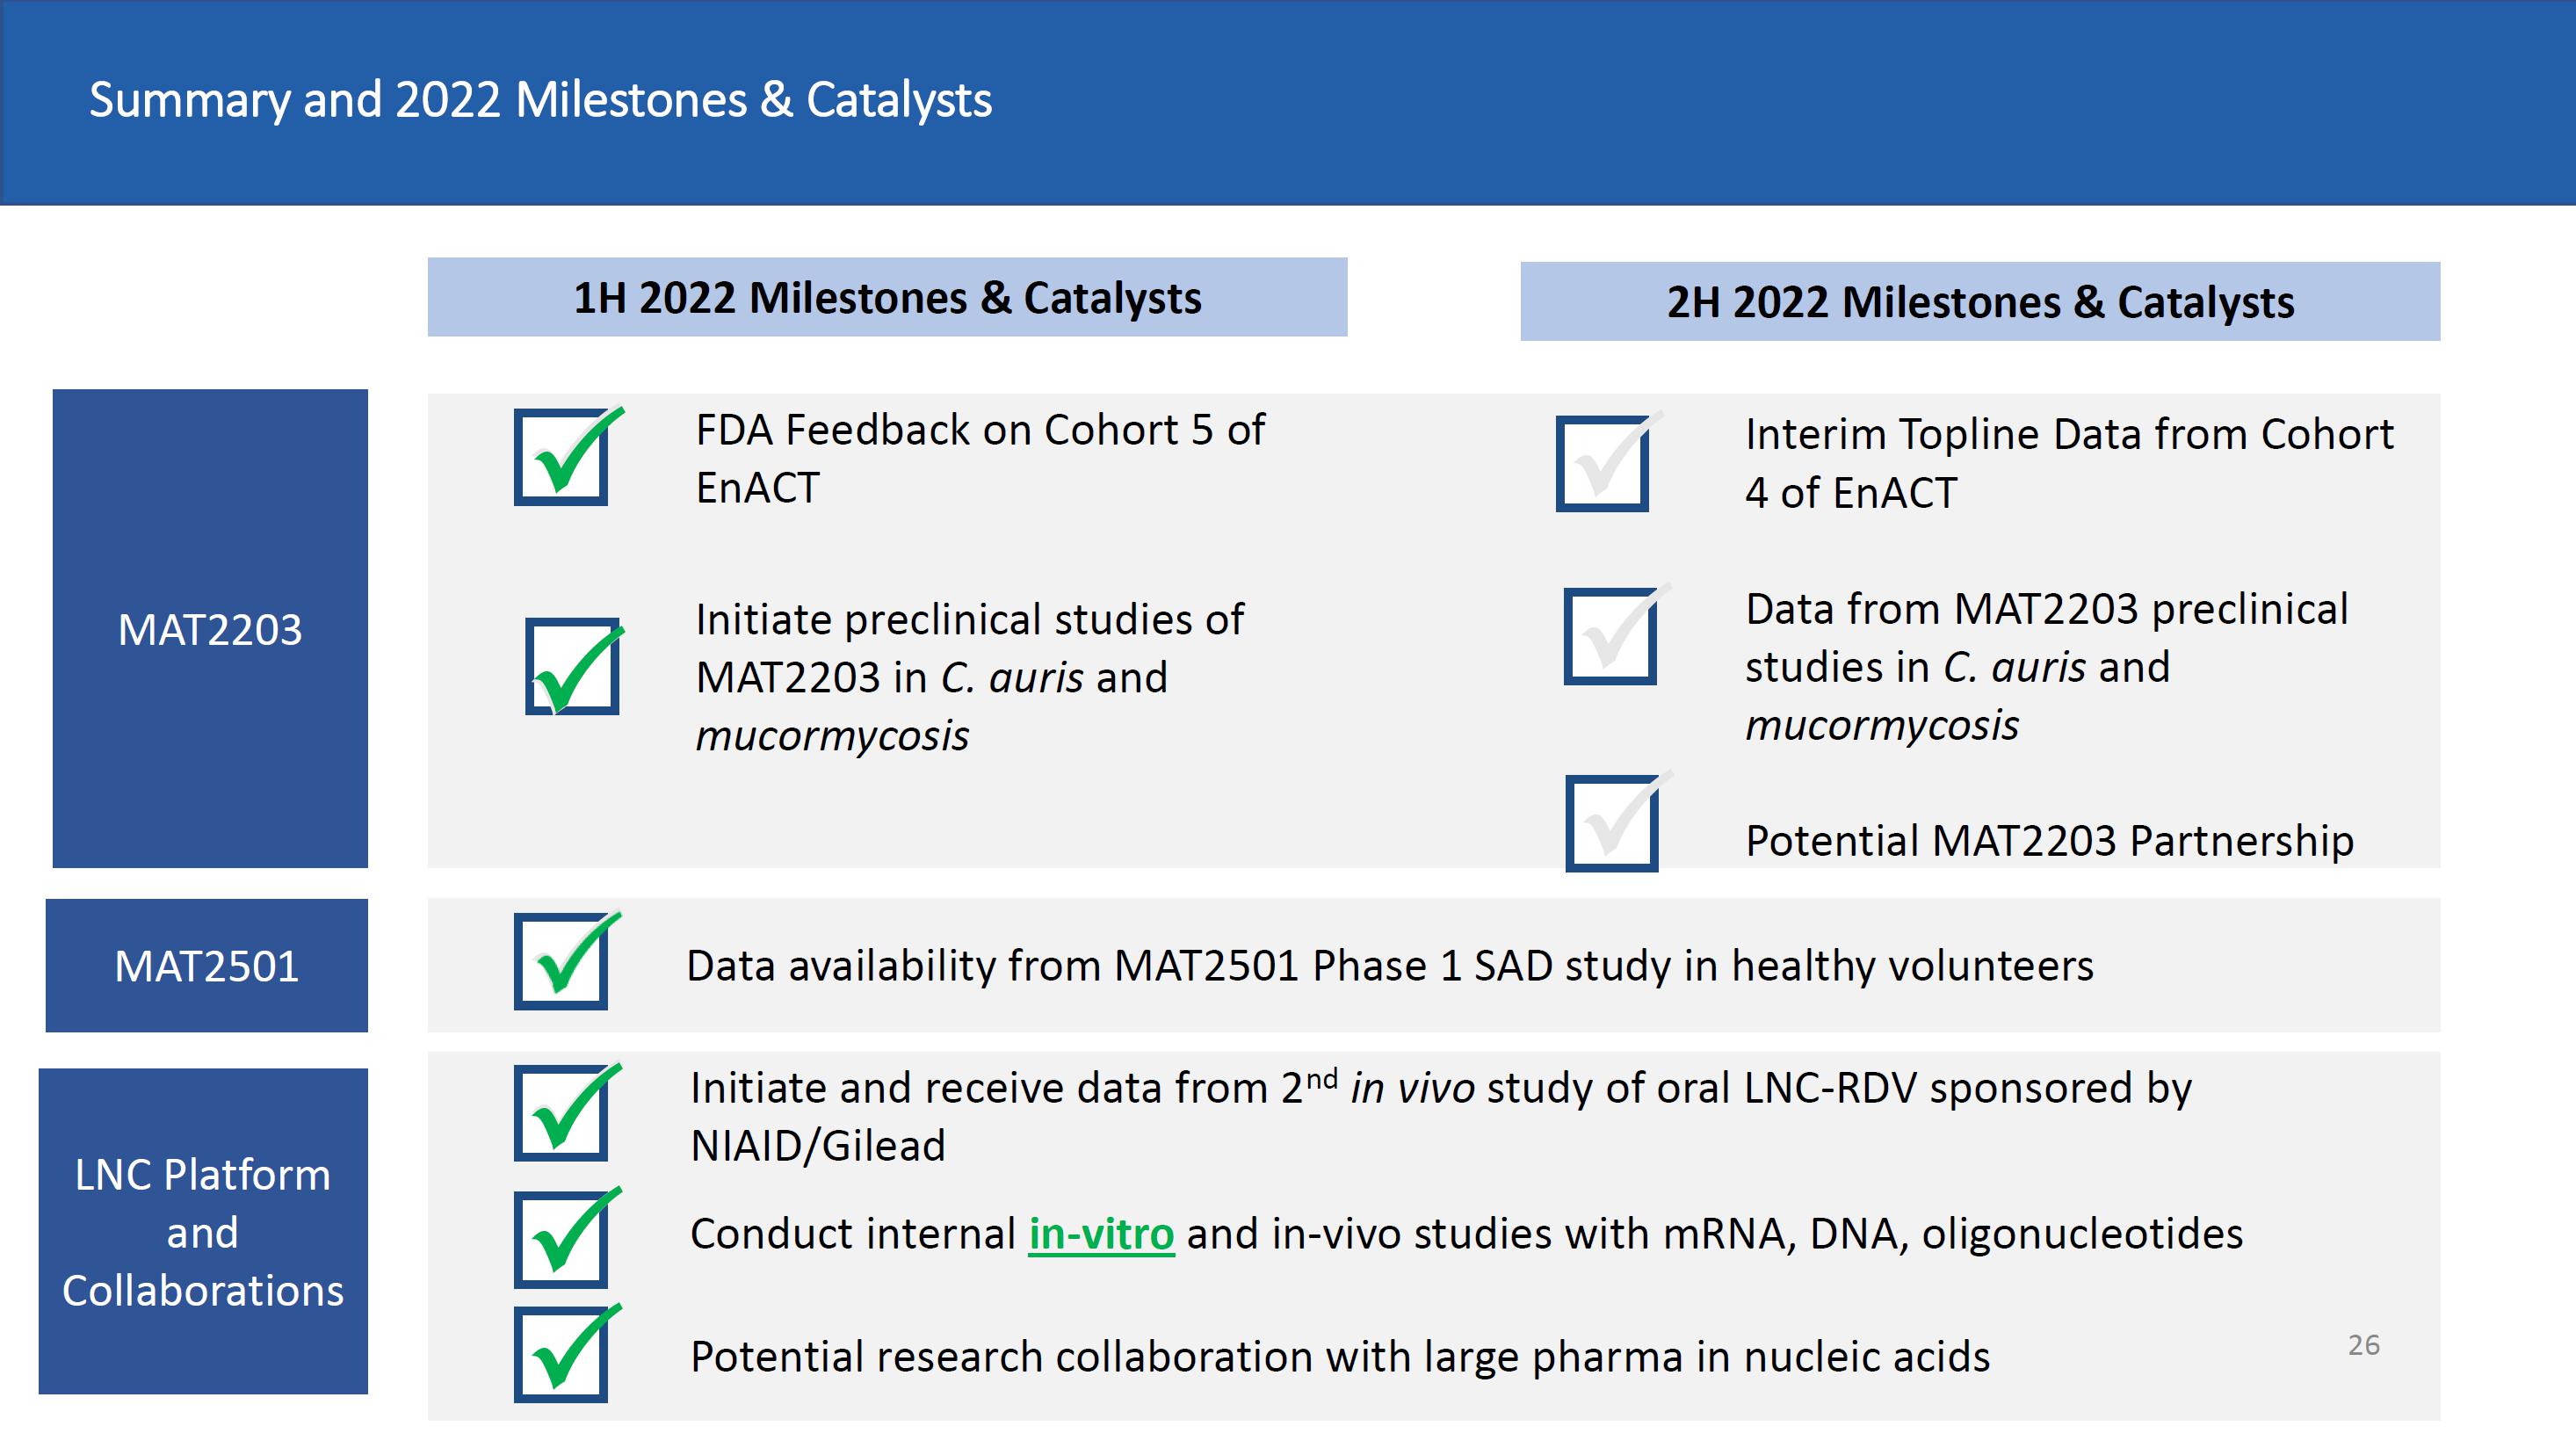2576x1448 pixels.
Task: Click the MAT2501 blue category box
Action: [207, 966]
